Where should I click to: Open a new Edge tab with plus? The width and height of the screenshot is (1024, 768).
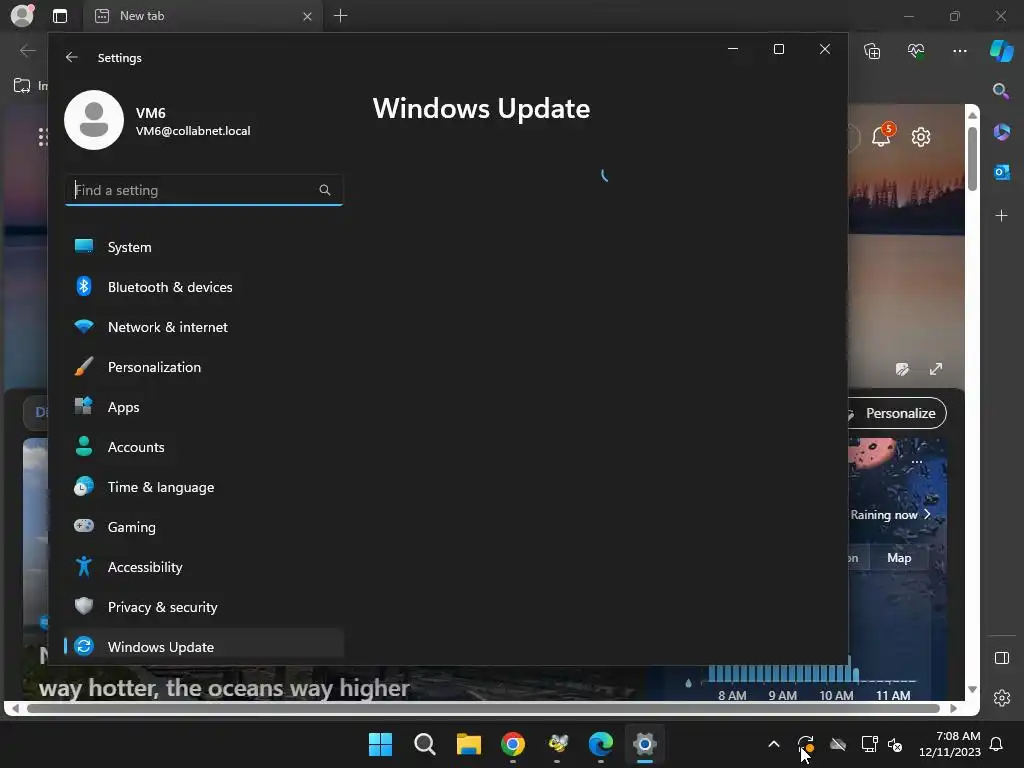(x=340, y=16)
